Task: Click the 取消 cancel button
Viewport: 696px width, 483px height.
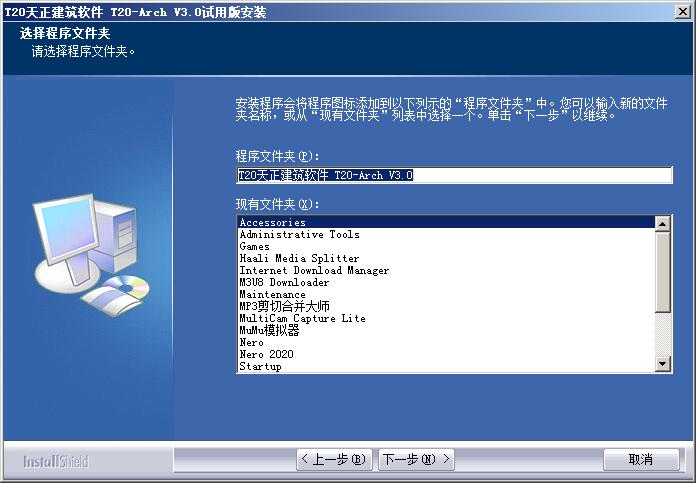Action: pyautogui.click(x=641, y=459)
